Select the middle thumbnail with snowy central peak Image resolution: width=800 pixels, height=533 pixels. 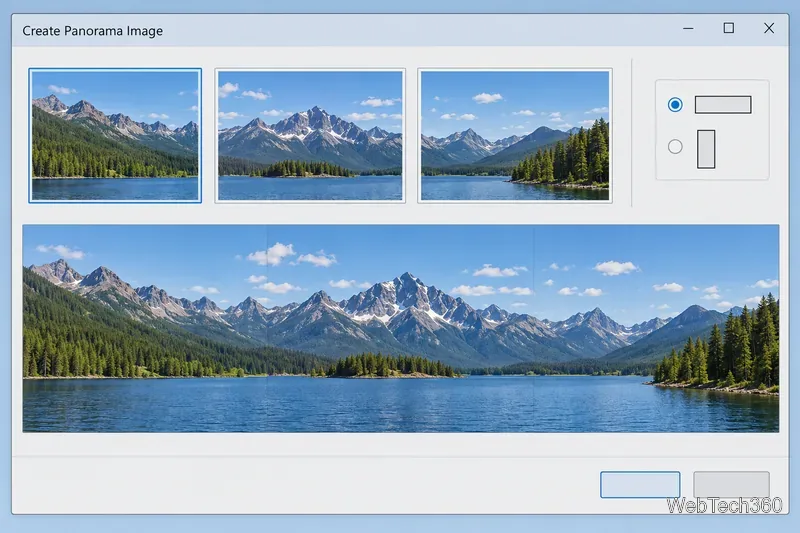310,136
